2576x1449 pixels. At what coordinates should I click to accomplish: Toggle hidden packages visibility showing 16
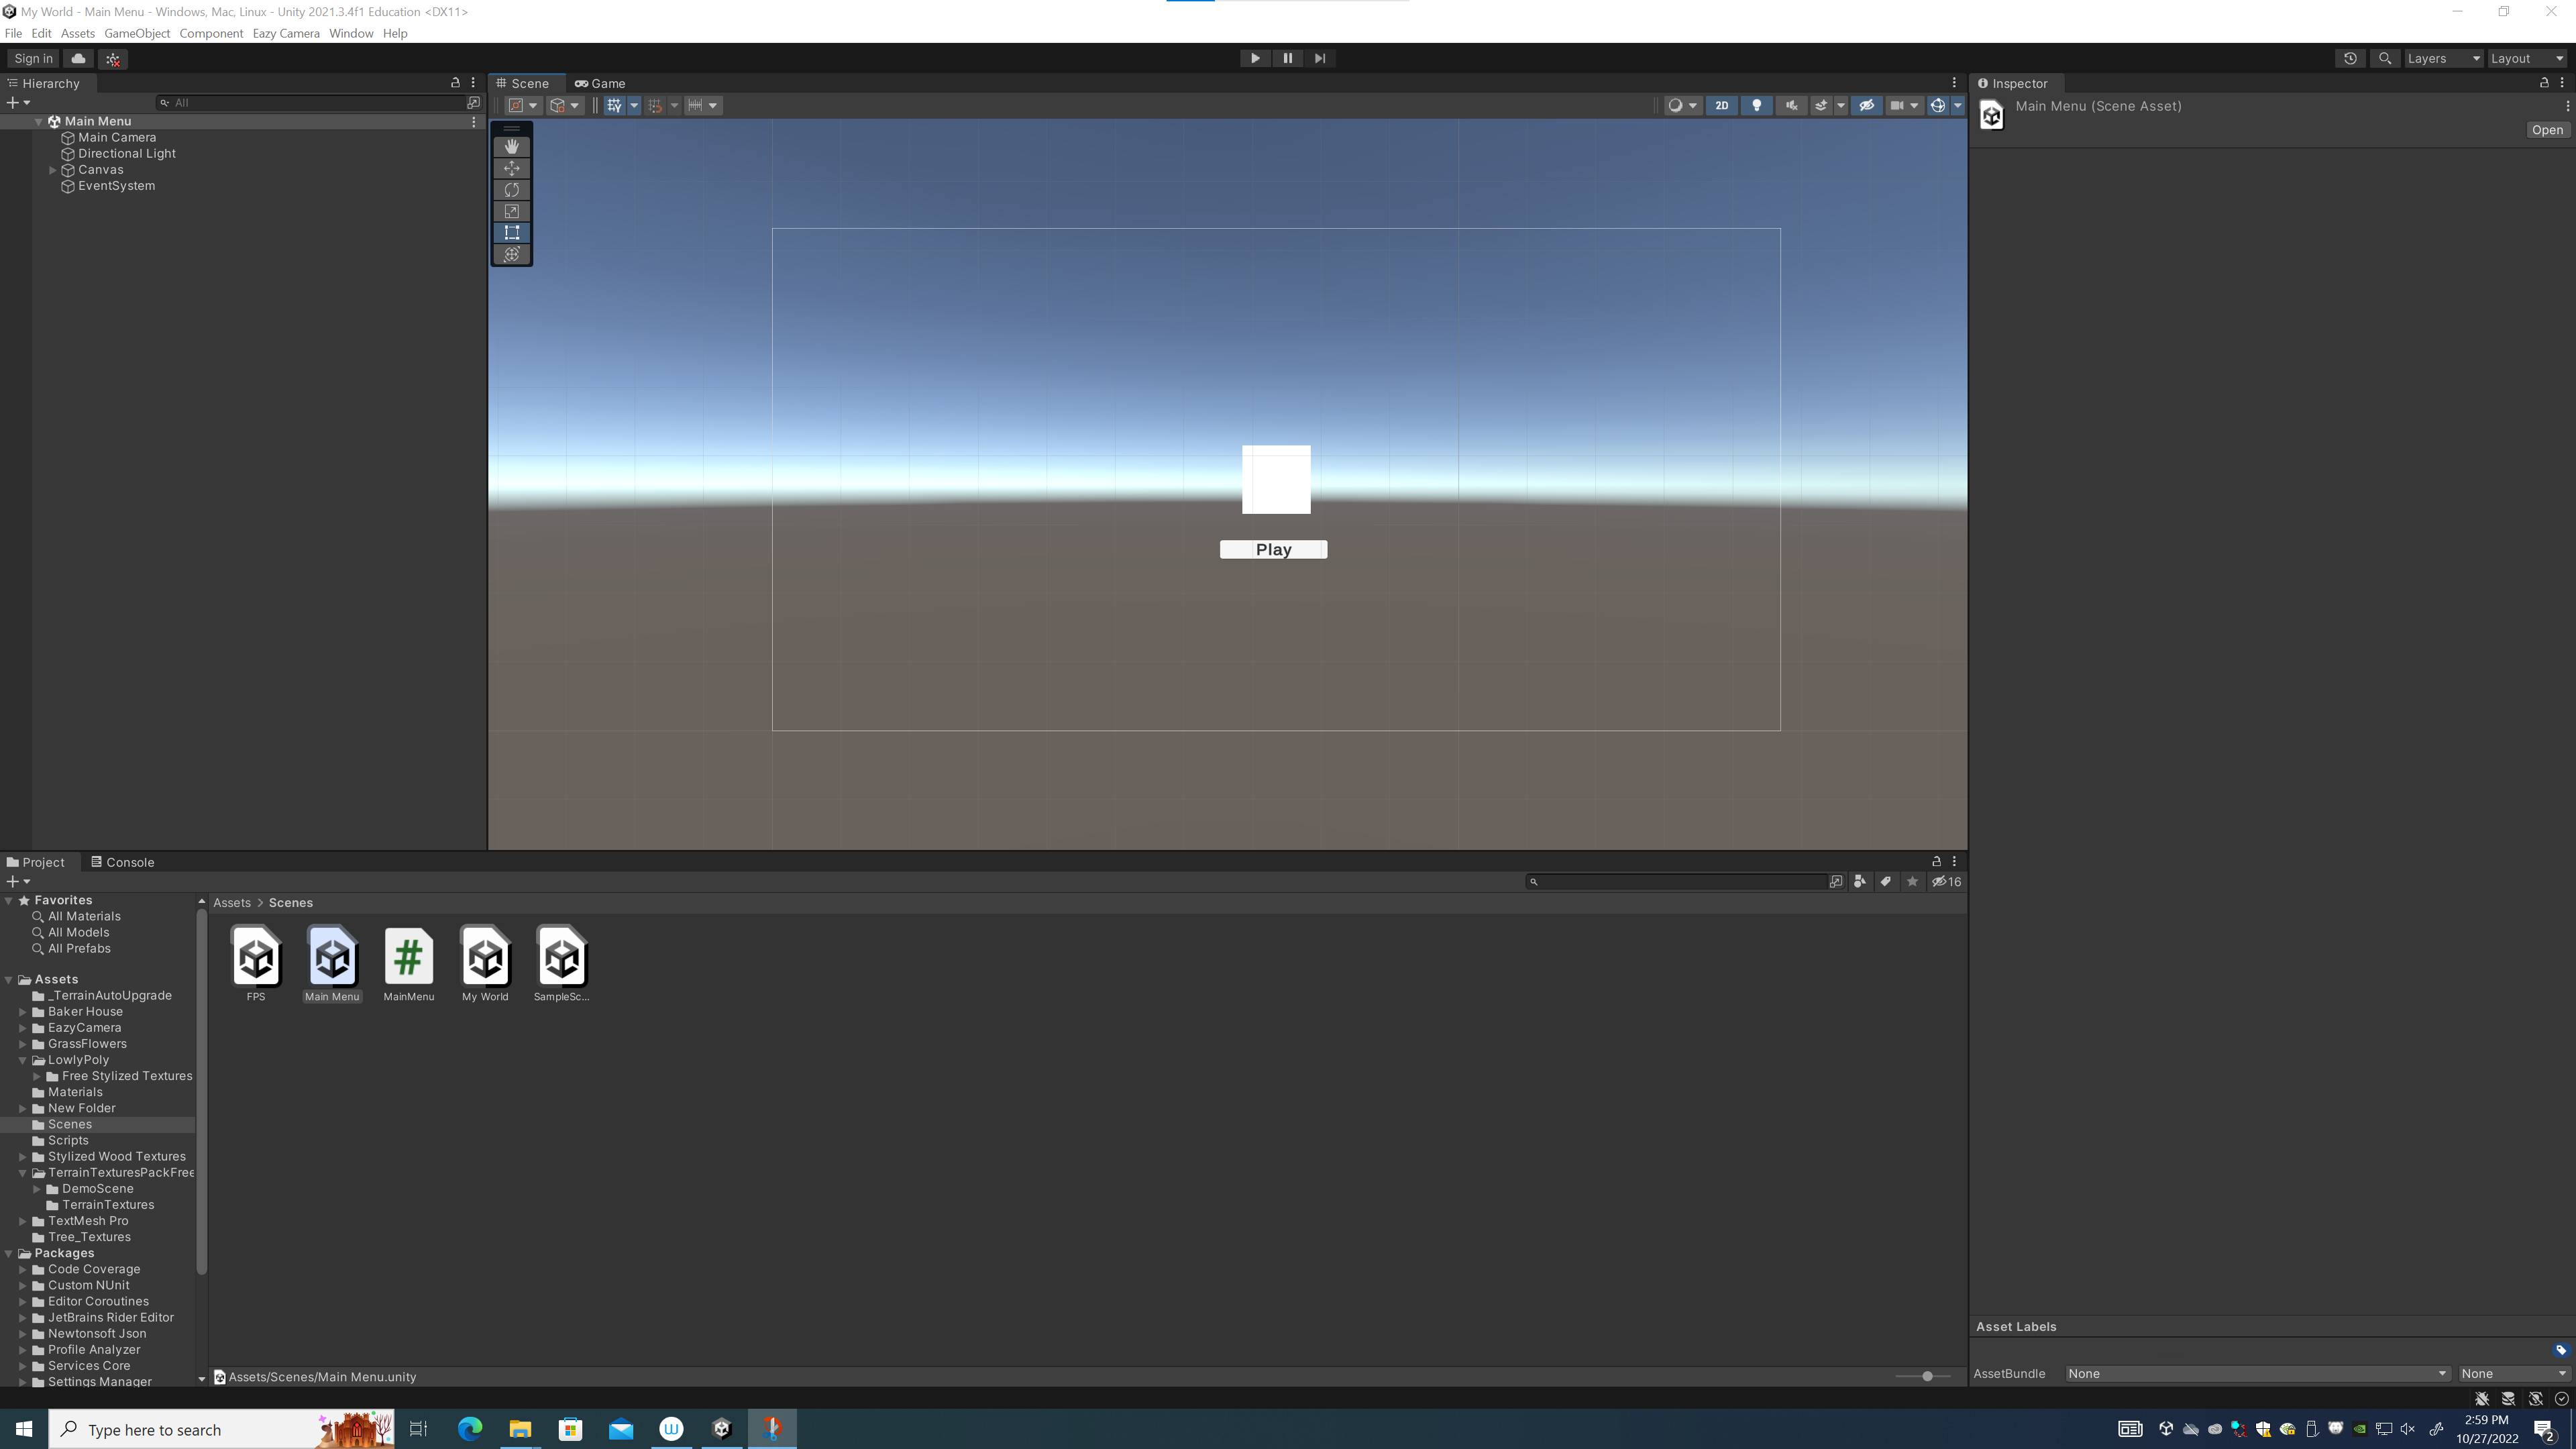coord(1946,881)
